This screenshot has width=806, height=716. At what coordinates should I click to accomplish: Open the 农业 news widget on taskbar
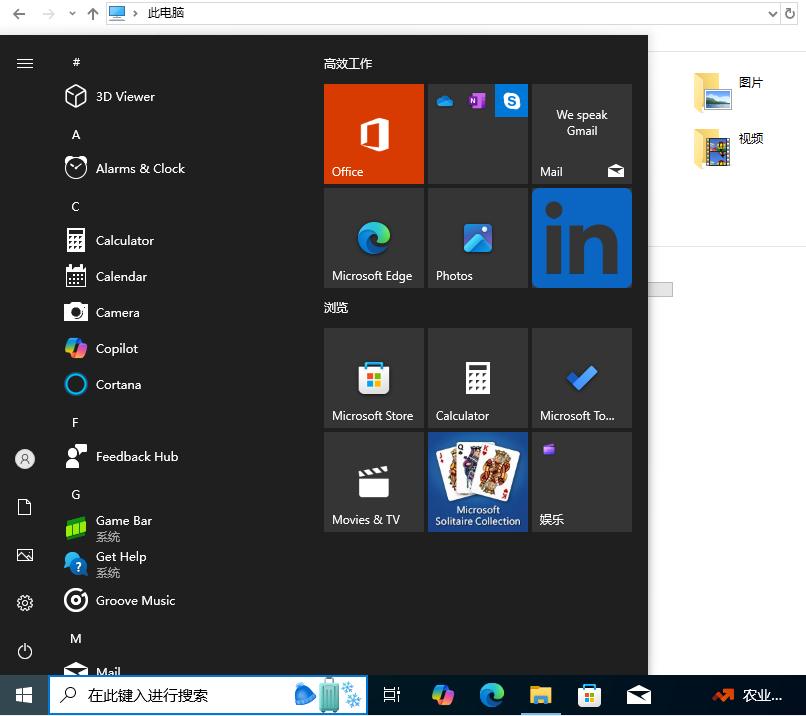747,695
